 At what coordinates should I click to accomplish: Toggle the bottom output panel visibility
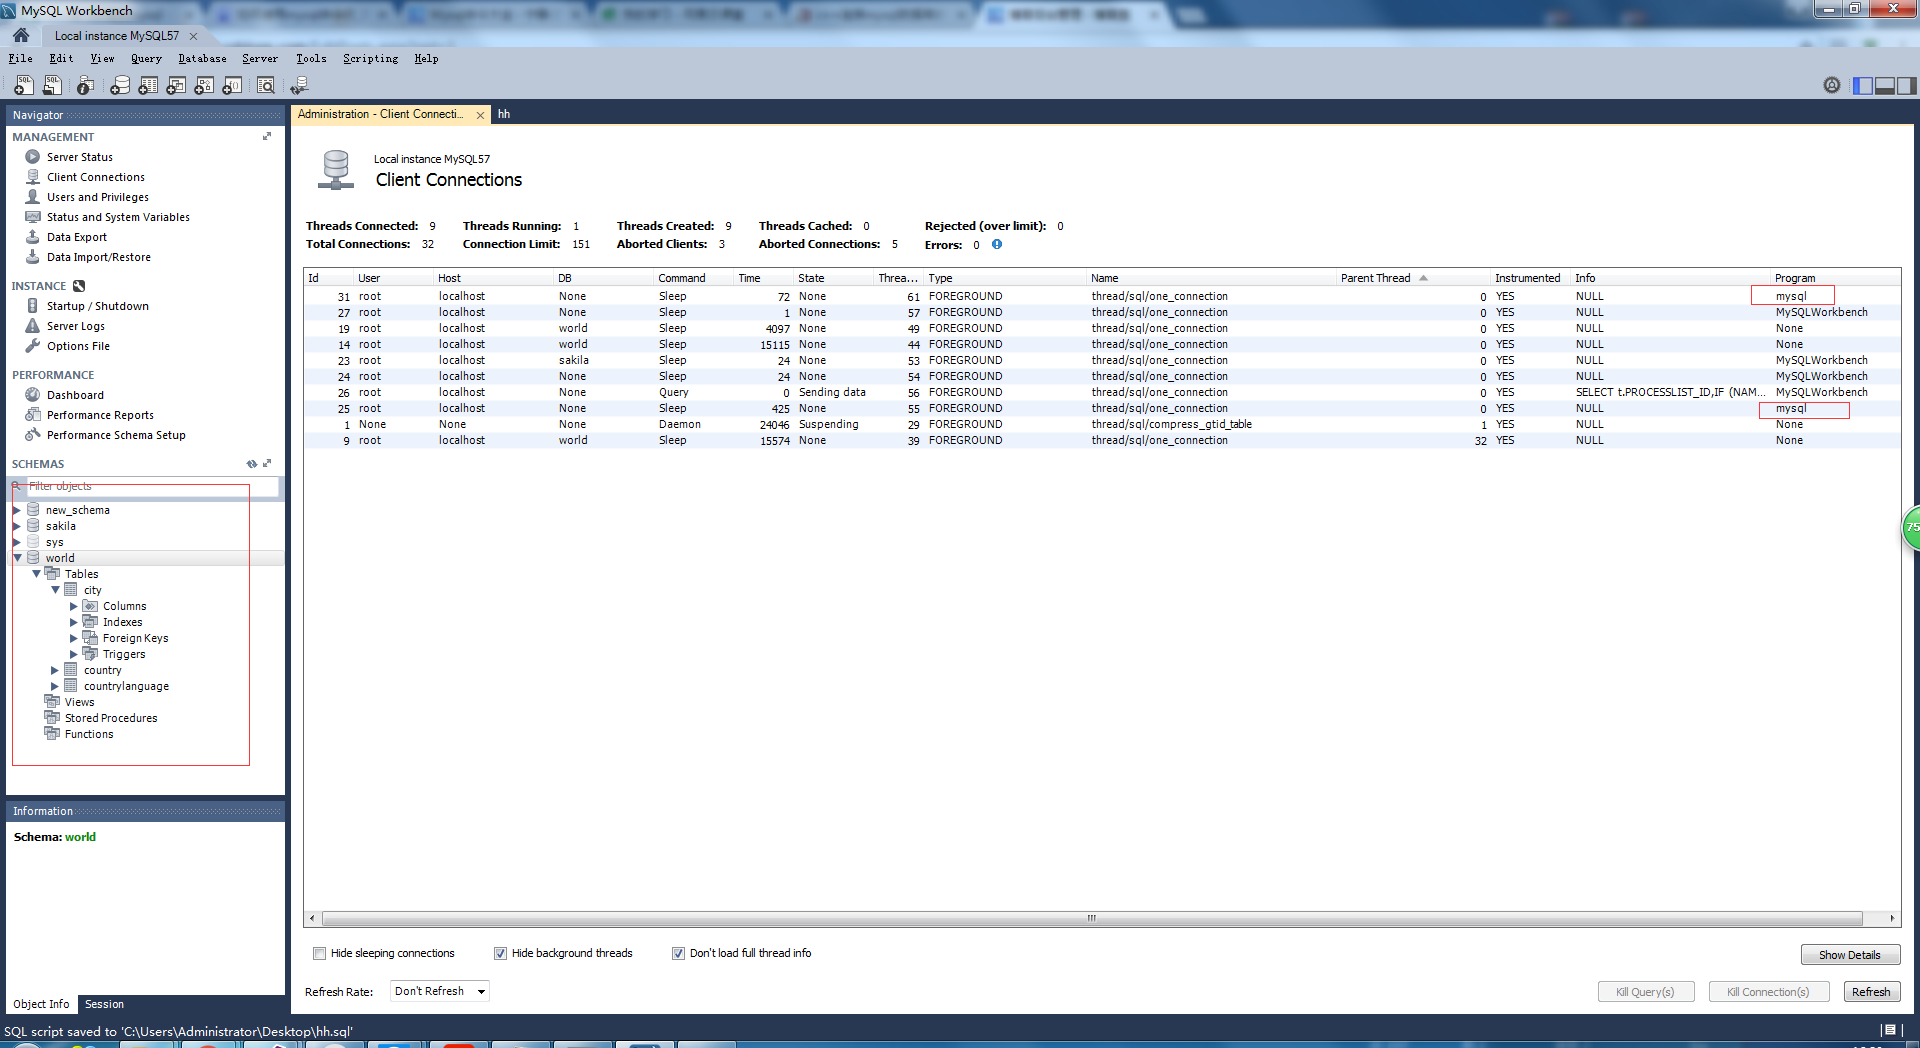[x=1885, y=86]
